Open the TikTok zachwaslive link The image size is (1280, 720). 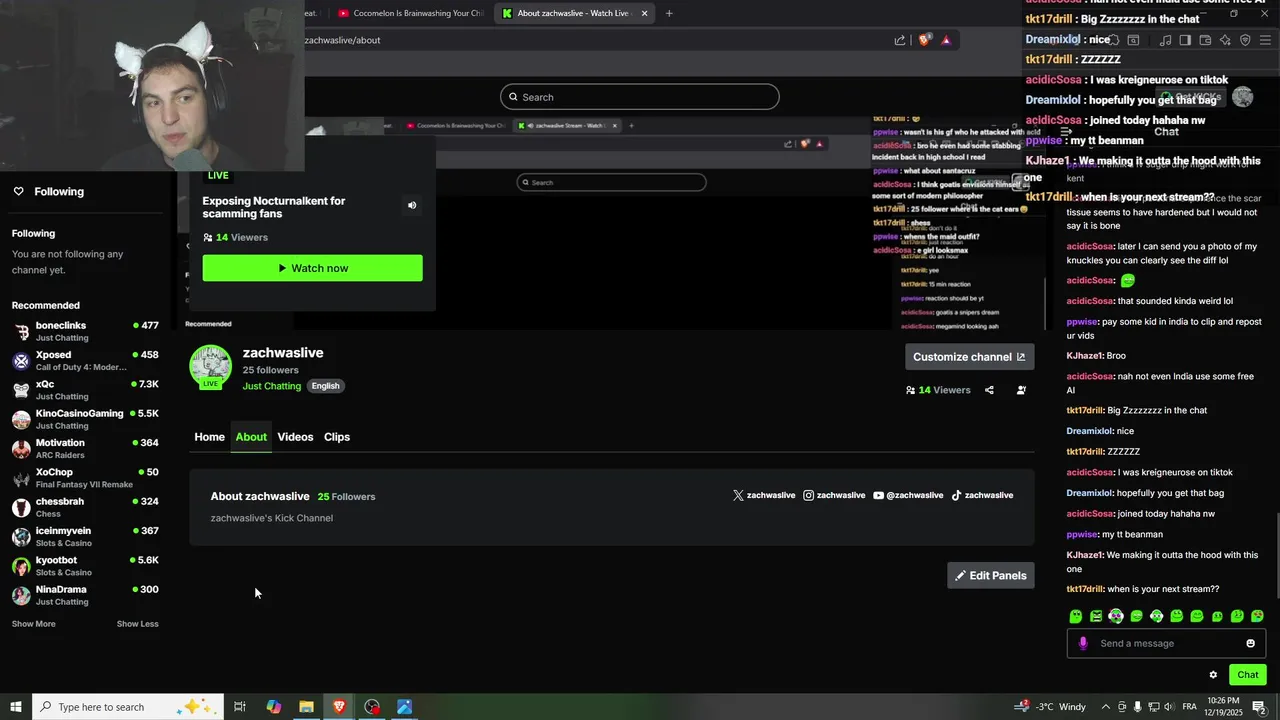(x=982, y=495)
